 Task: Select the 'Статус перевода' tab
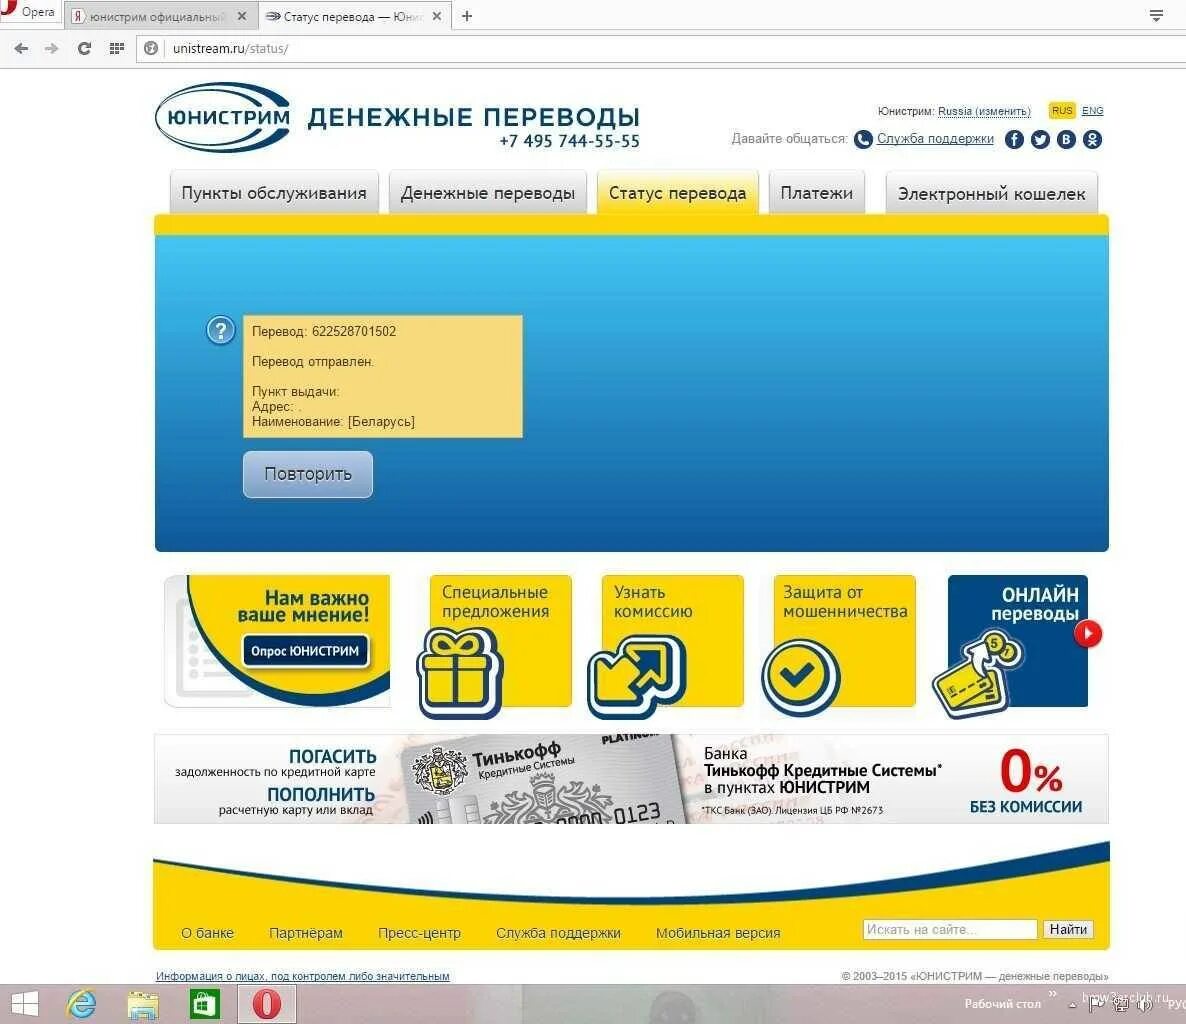(678, 193)
